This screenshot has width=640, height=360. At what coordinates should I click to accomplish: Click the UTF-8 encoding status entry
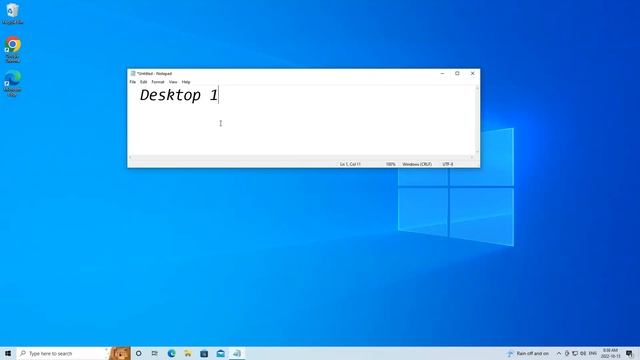(448, 164)
